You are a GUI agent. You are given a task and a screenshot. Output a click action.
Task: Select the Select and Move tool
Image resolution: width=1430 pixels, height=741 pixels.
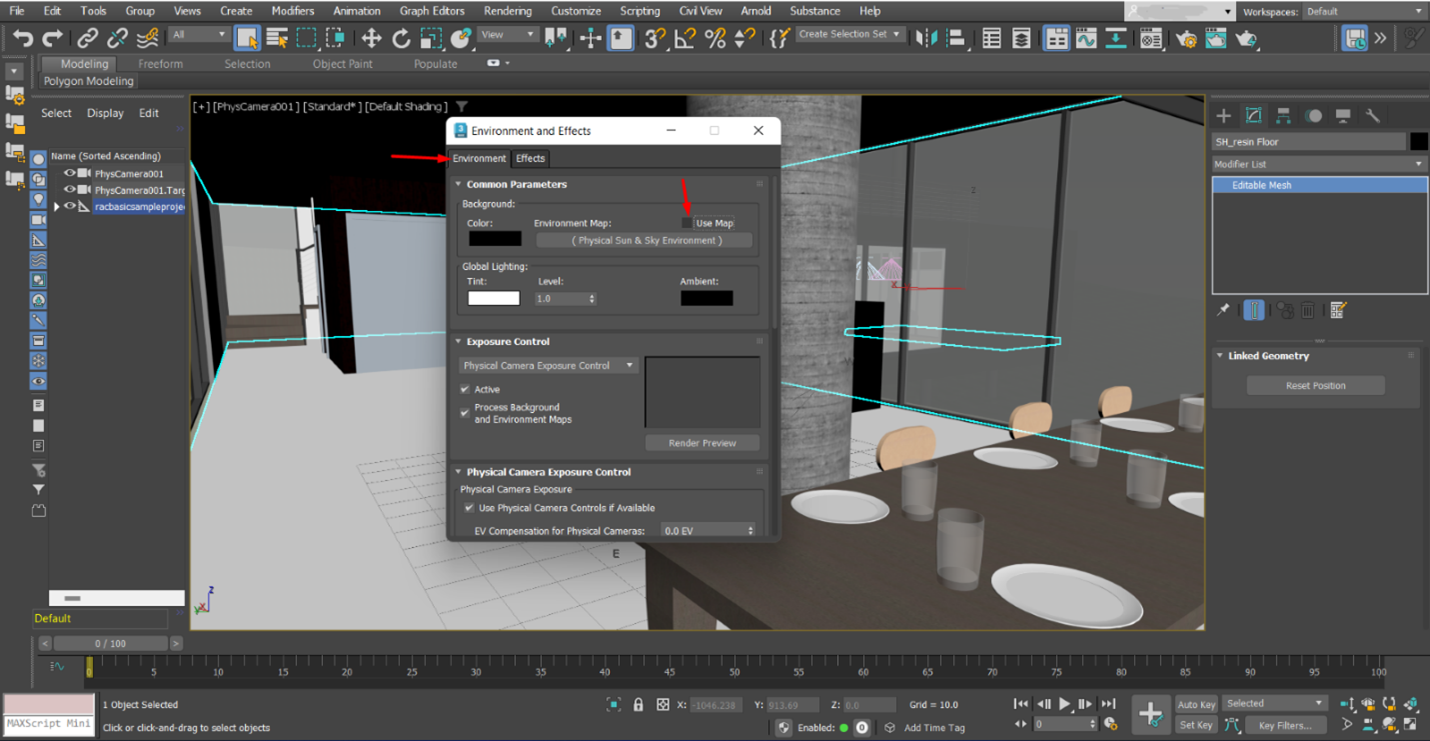(370, 38)
